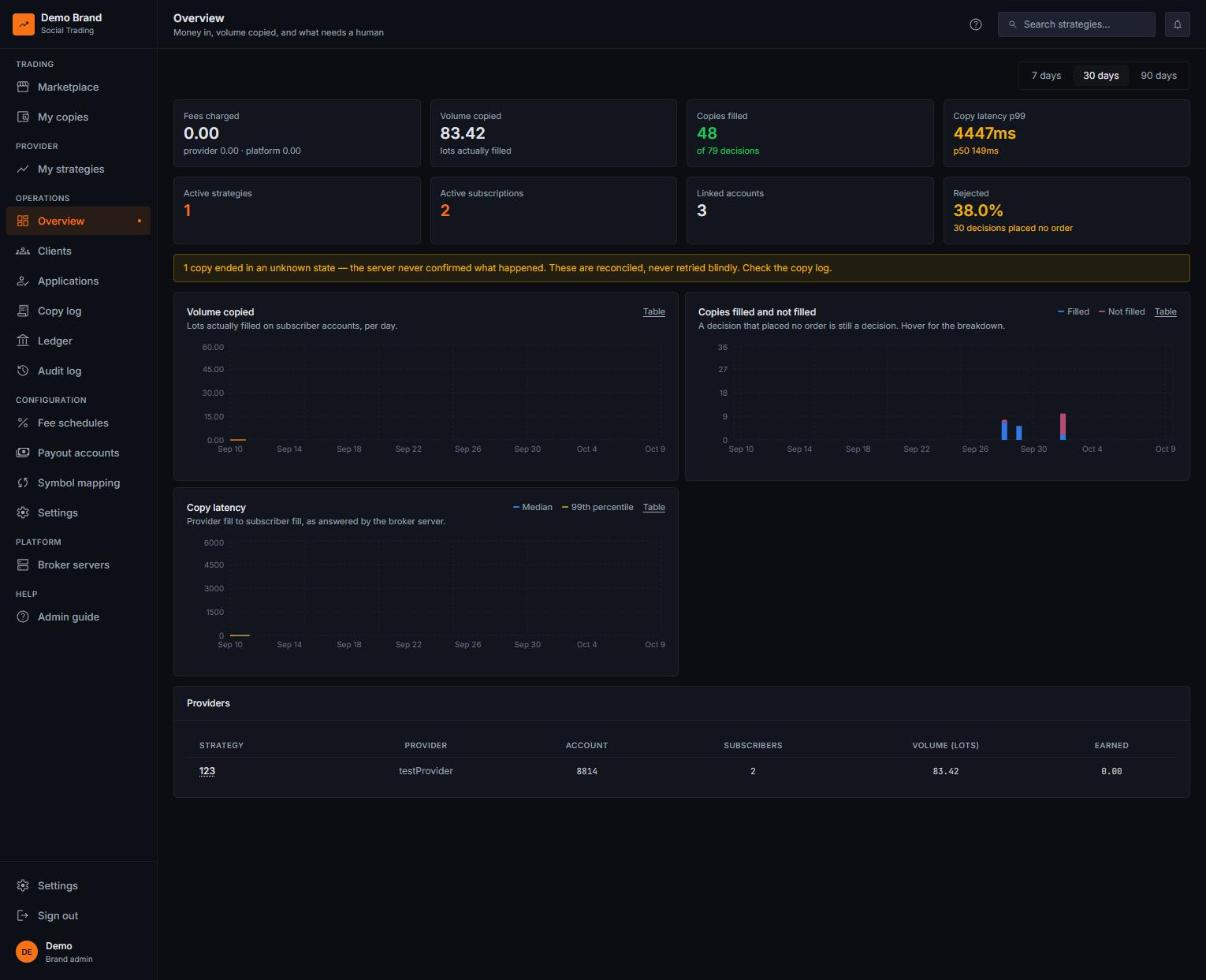Viewport: 1206px width, 980px height.
Task: Click account number 8814
Action: tap(587, 771)
